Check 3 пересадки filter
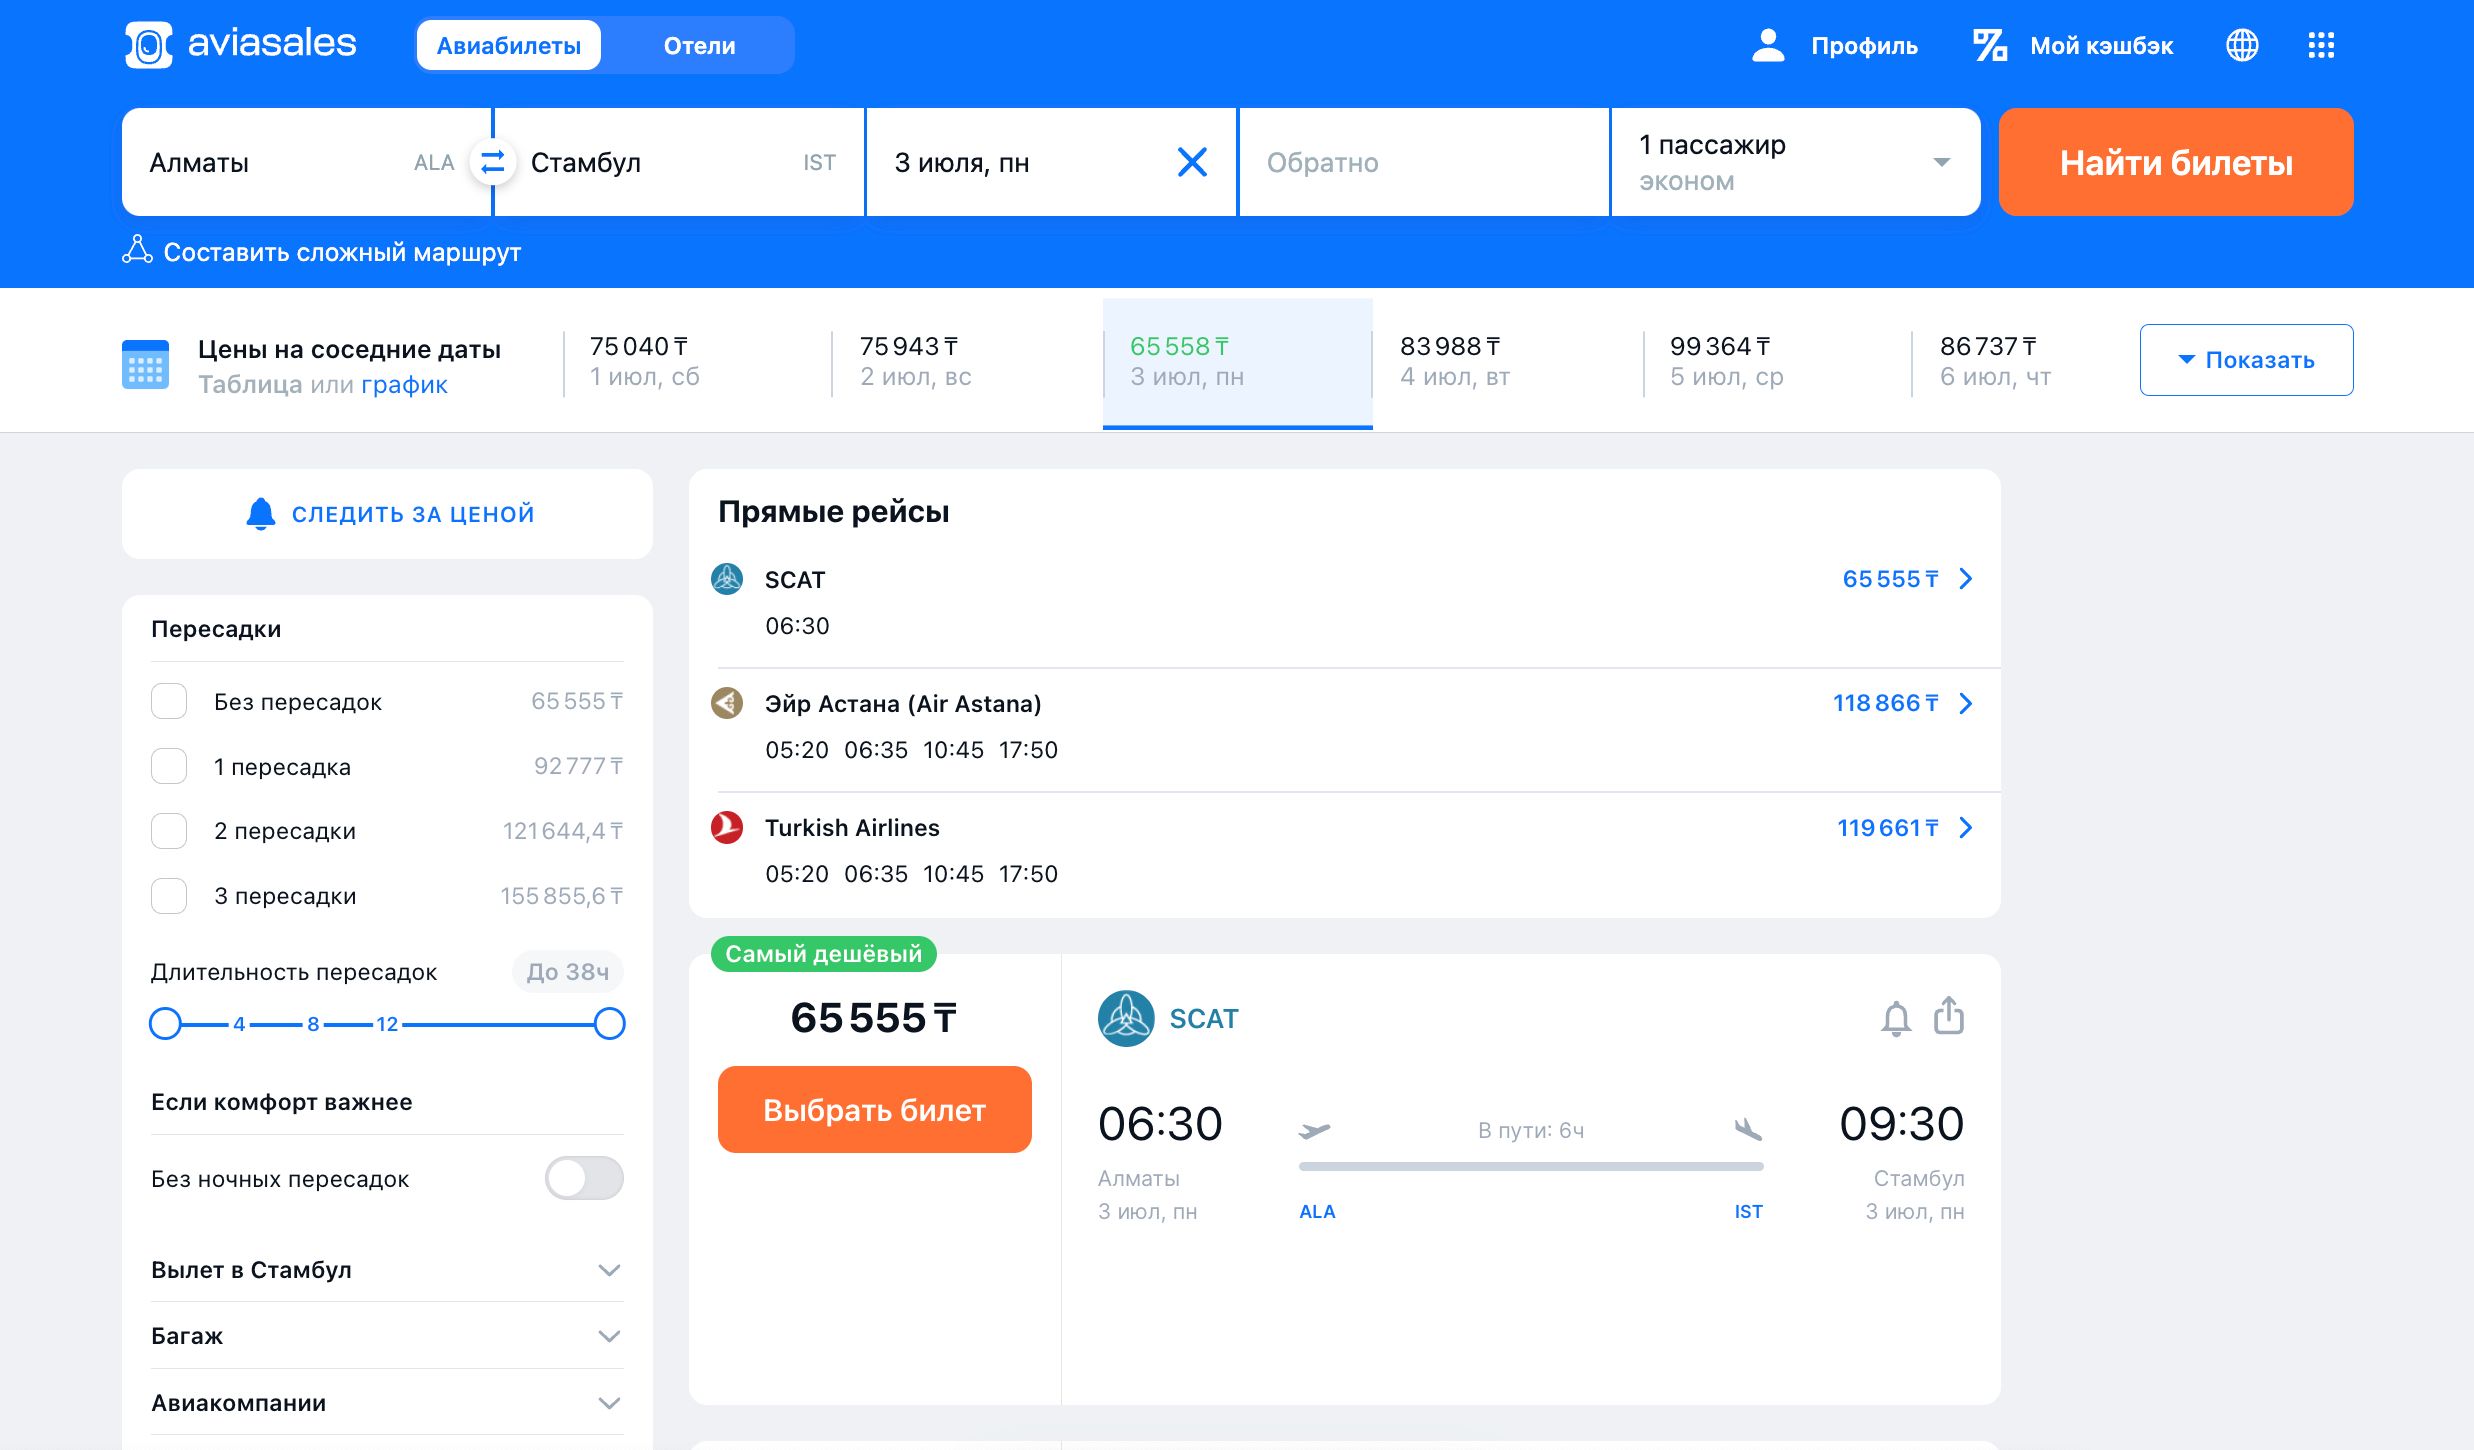This screenshot has height=1450, width=2474. click(169, 896)
